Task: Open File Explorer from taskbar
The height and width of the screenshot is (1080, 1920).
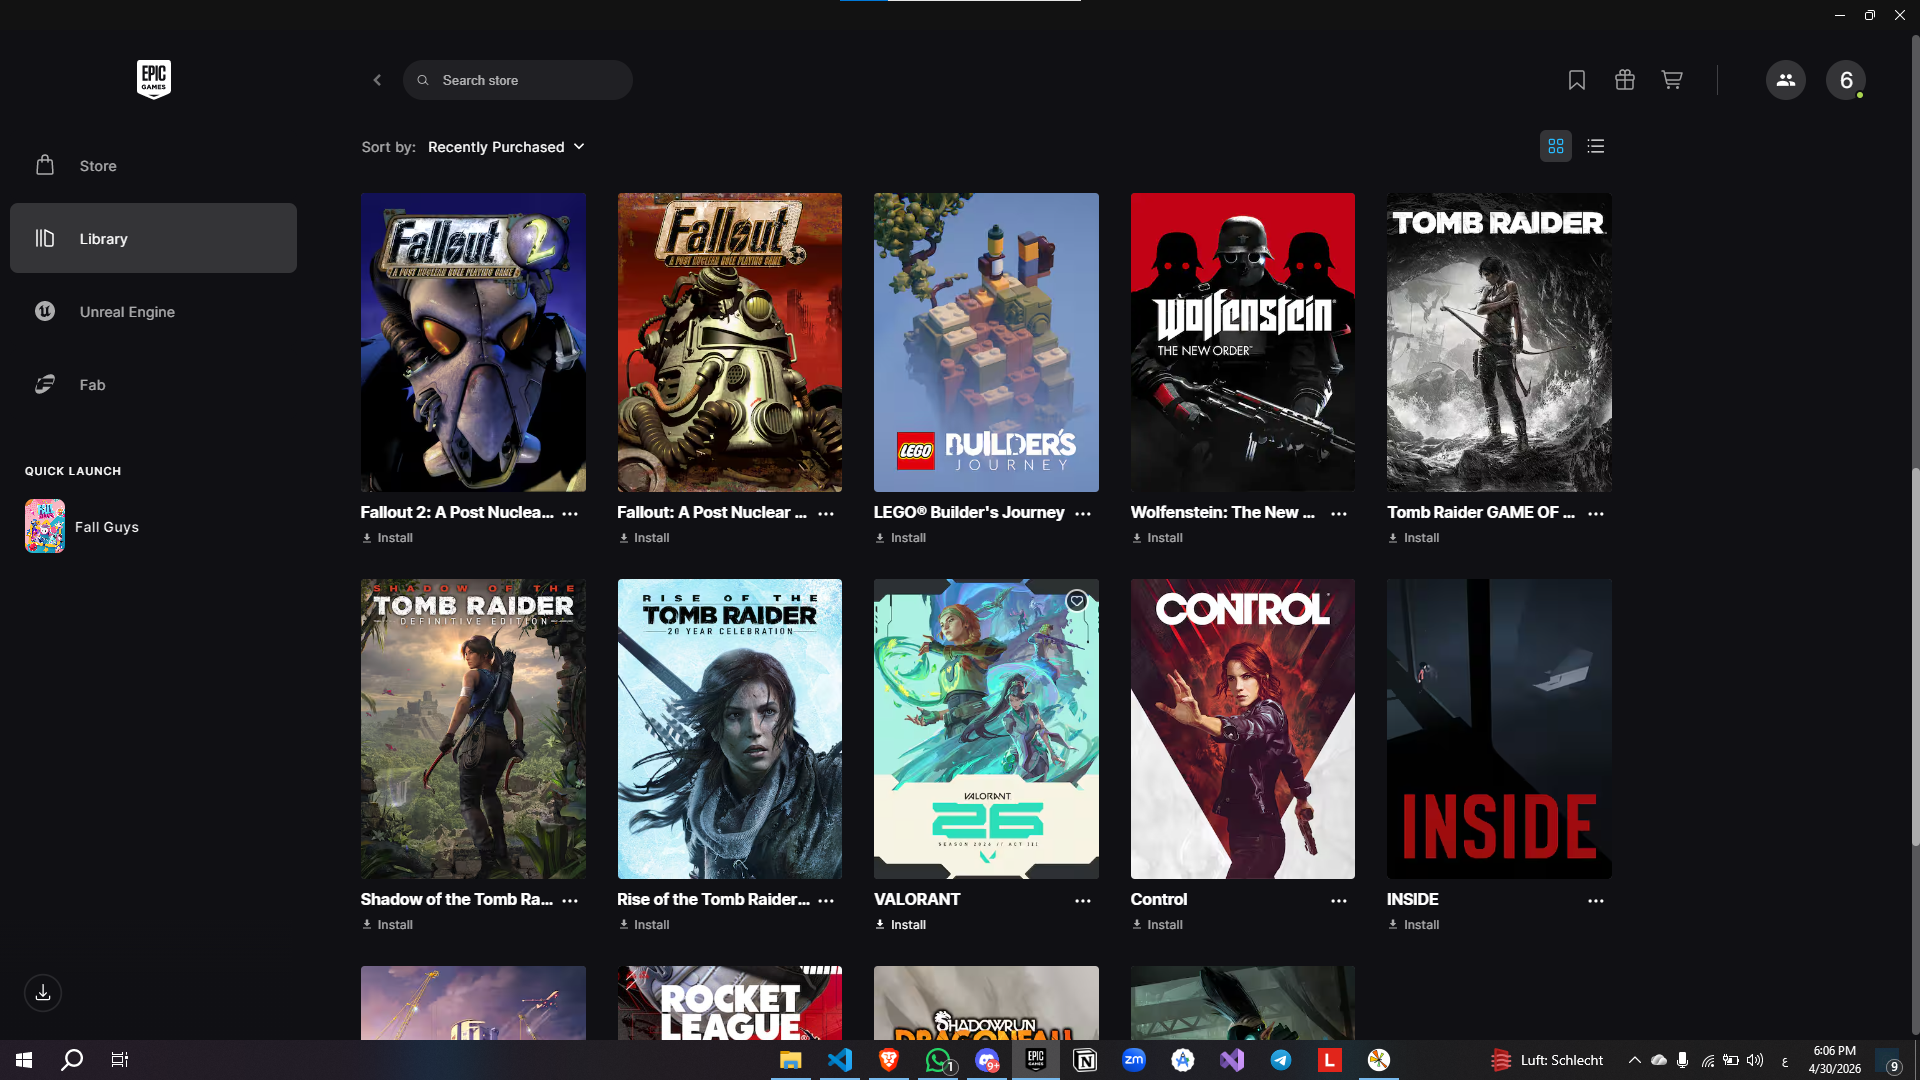Action: (x=791, y=1060)
